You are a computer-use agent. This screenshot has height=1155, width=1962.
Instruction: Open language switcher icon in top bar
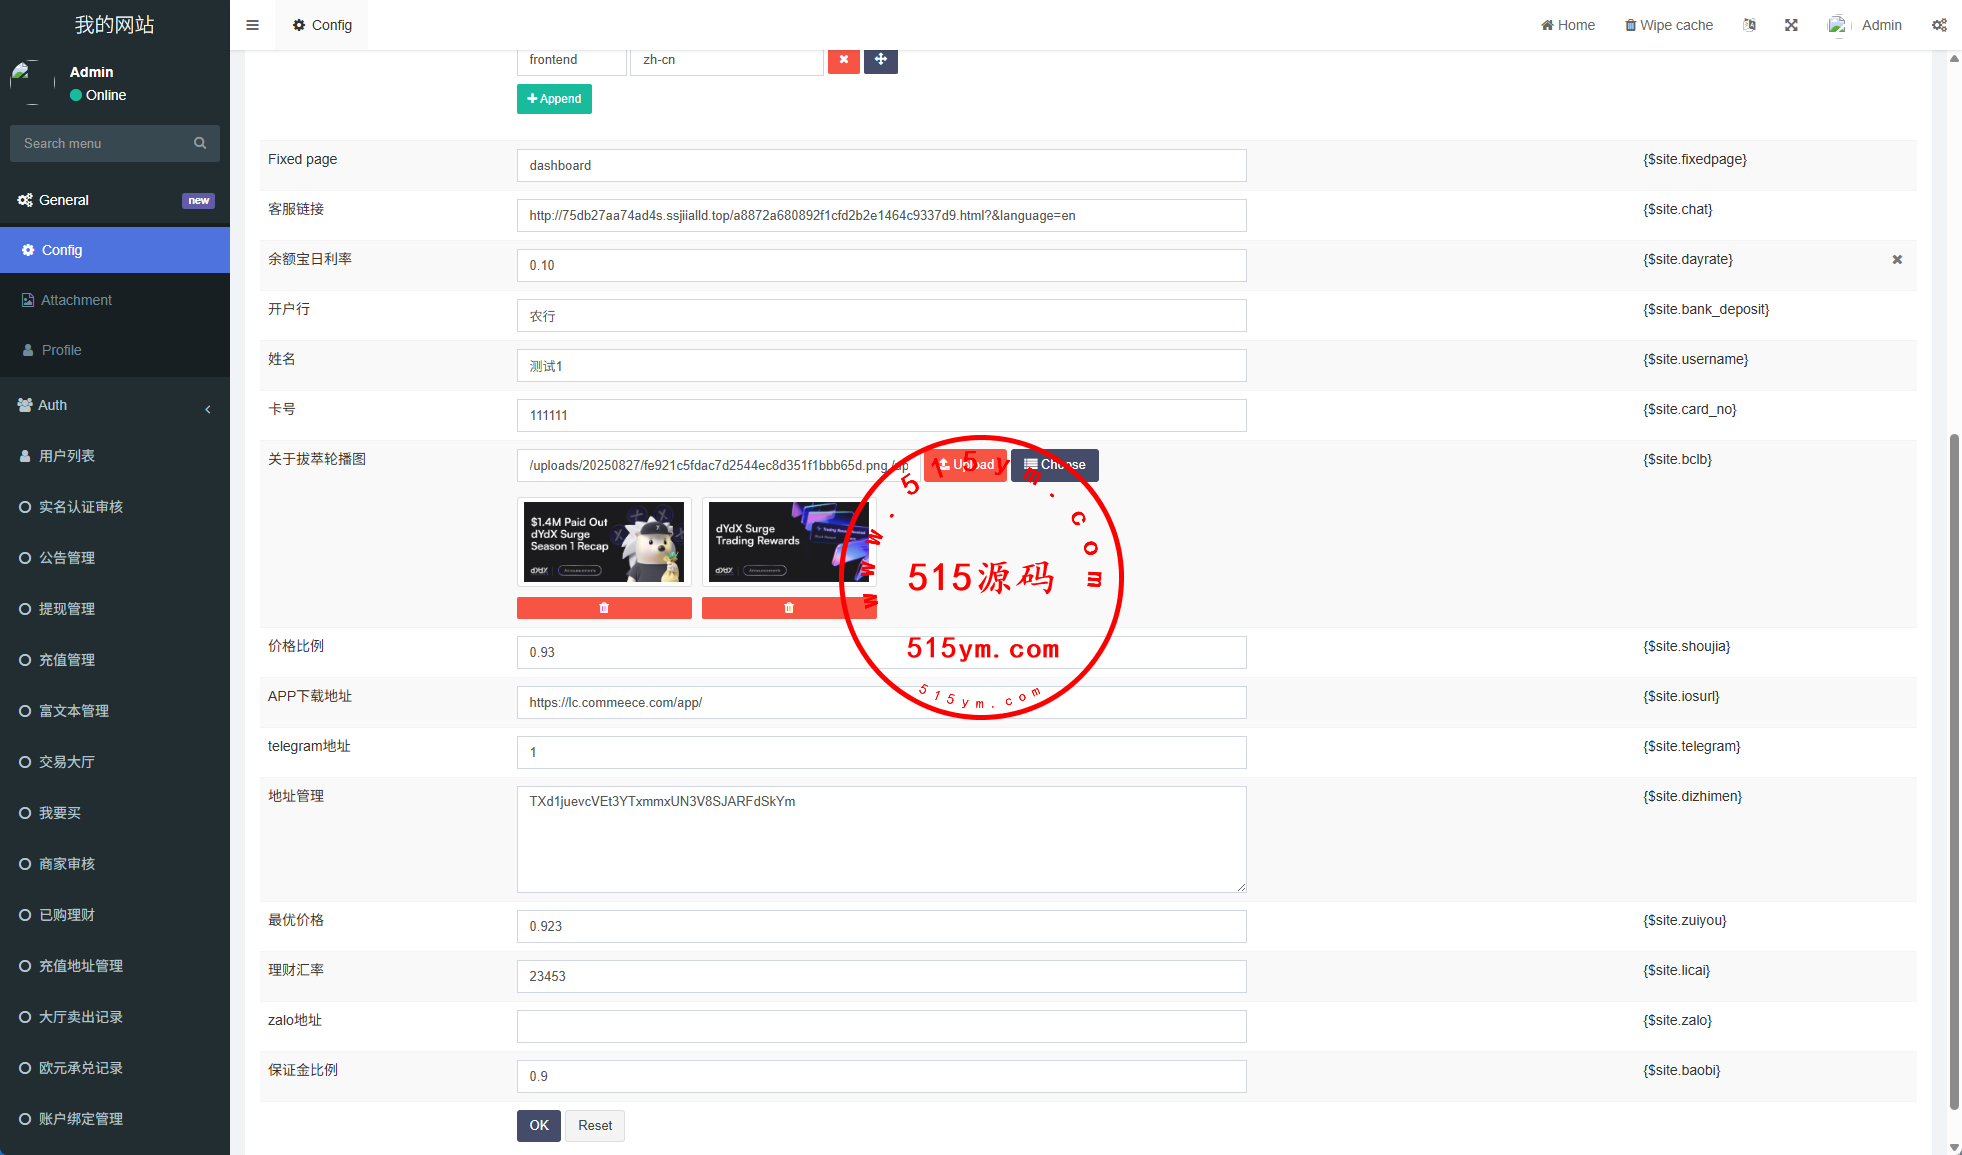(1749, 25)
